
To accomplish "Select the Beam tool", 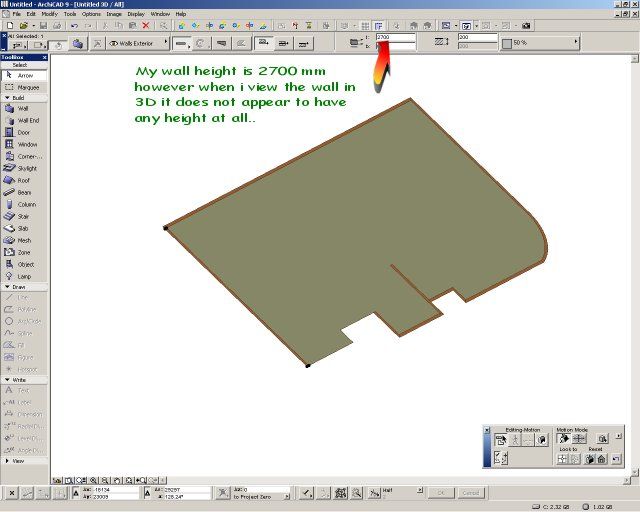I will [x=24, y=192].
